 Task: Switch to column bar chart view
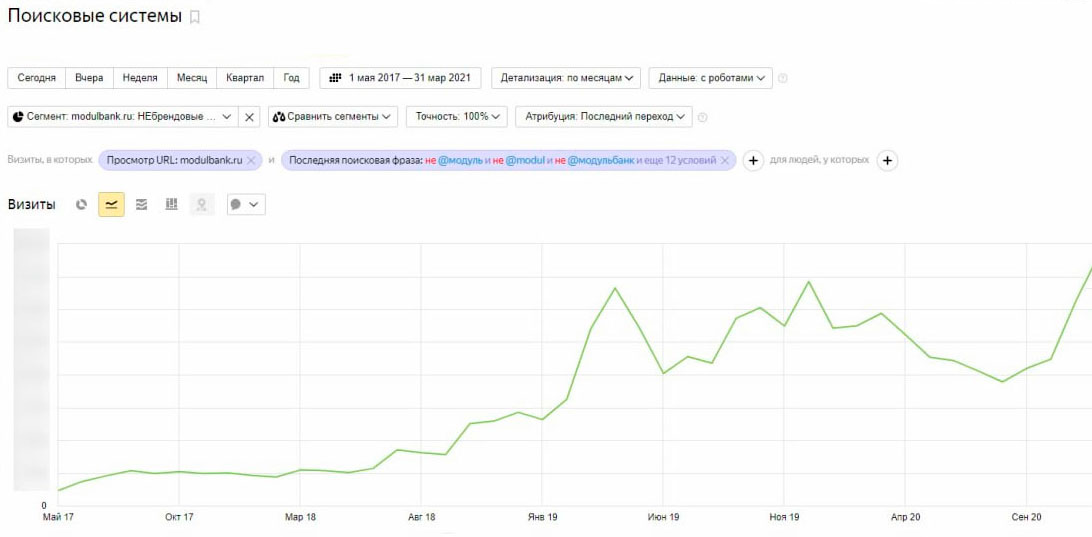click(171, 204)
